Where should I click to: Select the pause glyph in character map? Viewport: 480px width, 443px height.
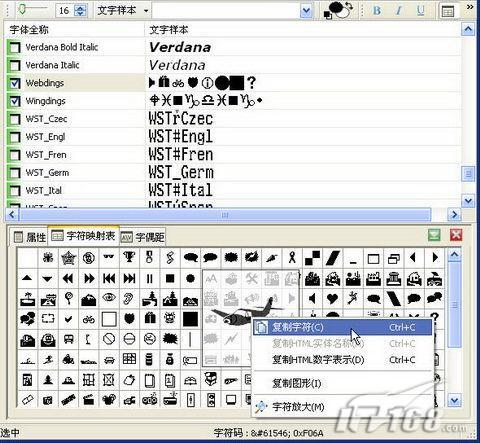click(150, 278)
